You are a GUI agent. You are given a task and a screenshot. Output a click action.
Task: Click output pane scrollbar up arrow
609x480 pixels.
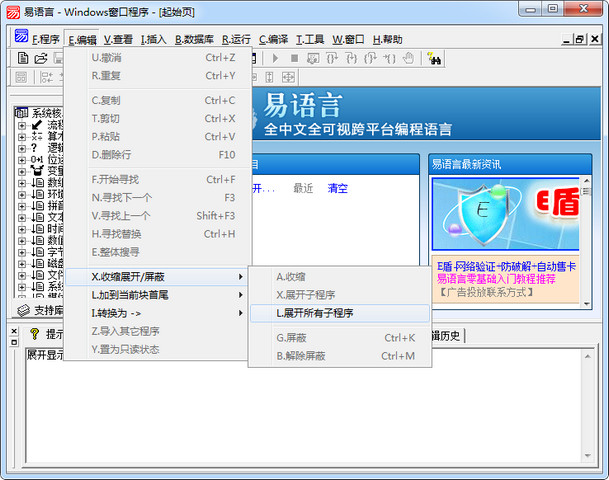pos(588,356)
